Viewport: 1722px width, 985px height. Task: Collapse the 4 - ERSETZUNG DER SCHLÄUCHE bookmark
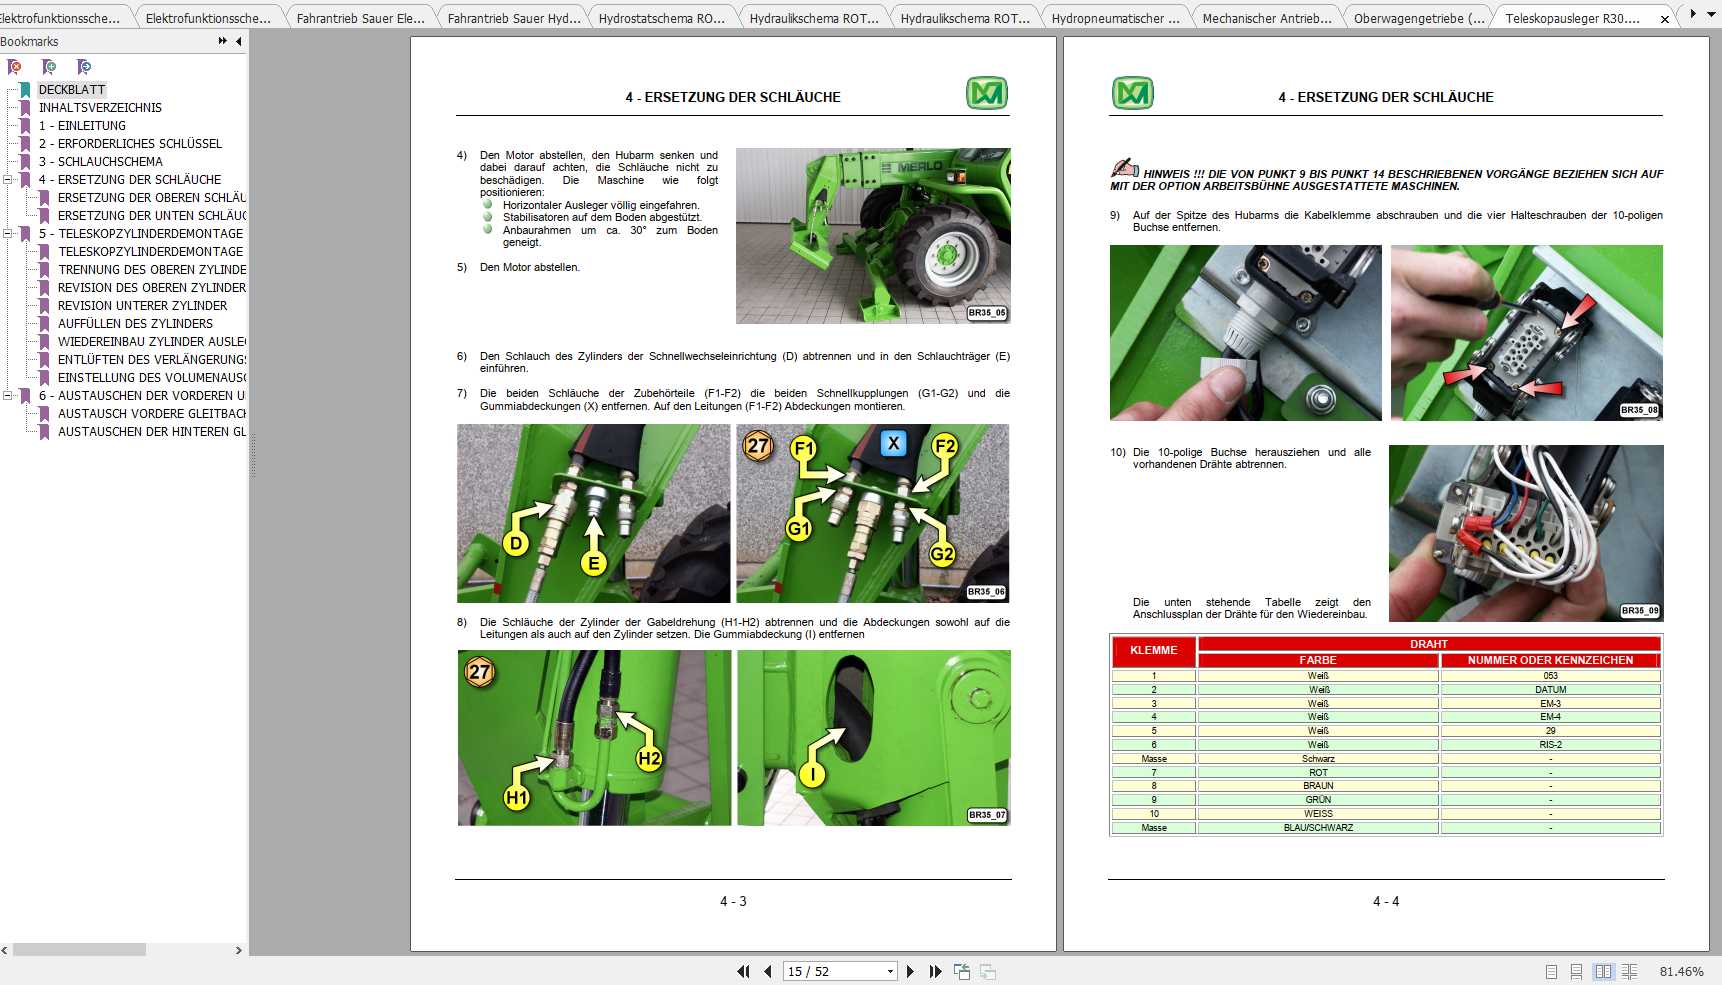8,180
